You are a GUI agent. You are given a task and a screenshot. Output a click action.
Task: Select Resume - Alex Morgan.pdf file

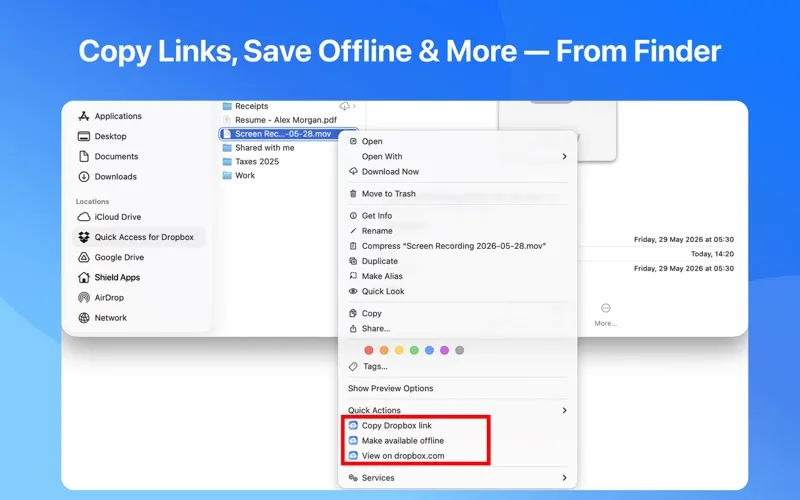point(280,120)
